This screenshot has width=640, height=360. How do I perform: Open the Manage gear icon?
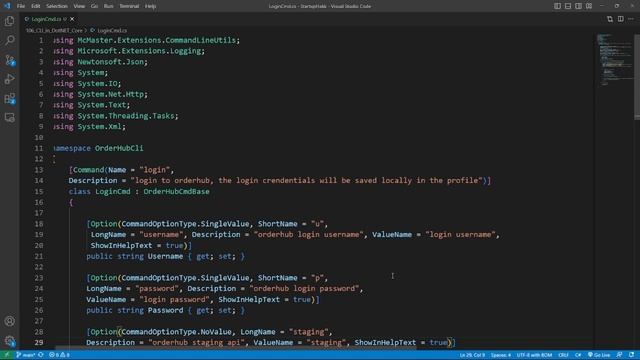[x=9, y=340]
